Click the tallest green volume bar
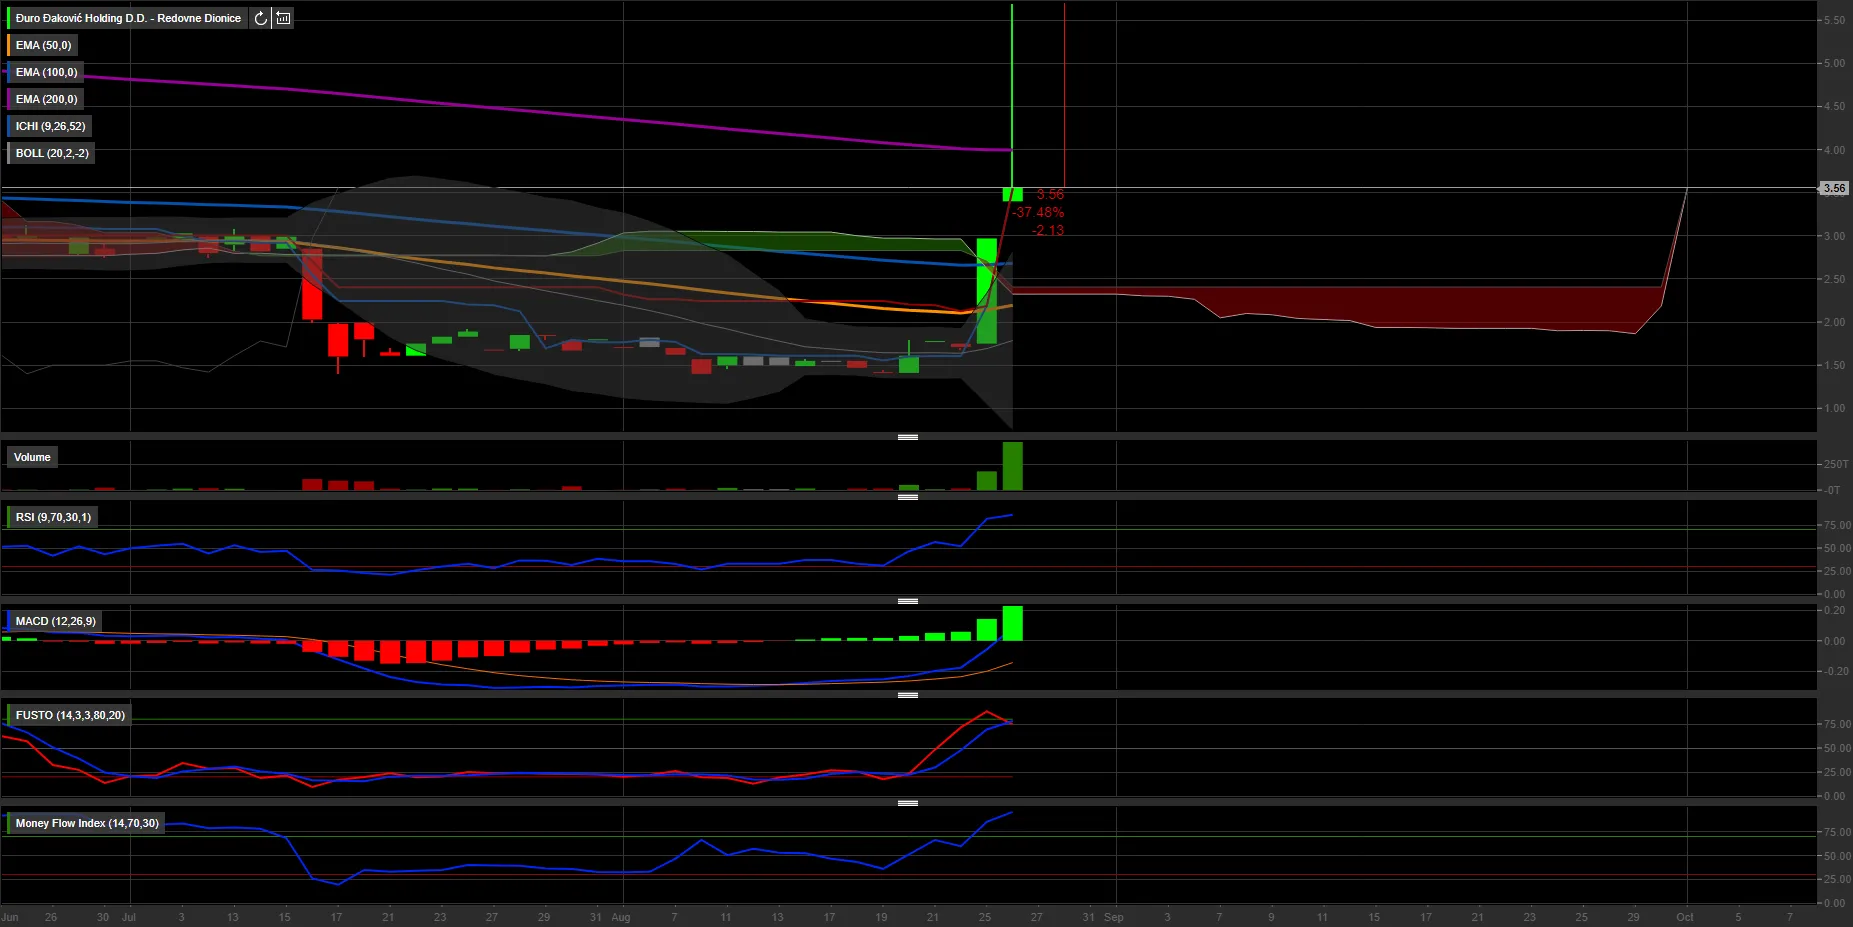 click(x=1012, y=466)
